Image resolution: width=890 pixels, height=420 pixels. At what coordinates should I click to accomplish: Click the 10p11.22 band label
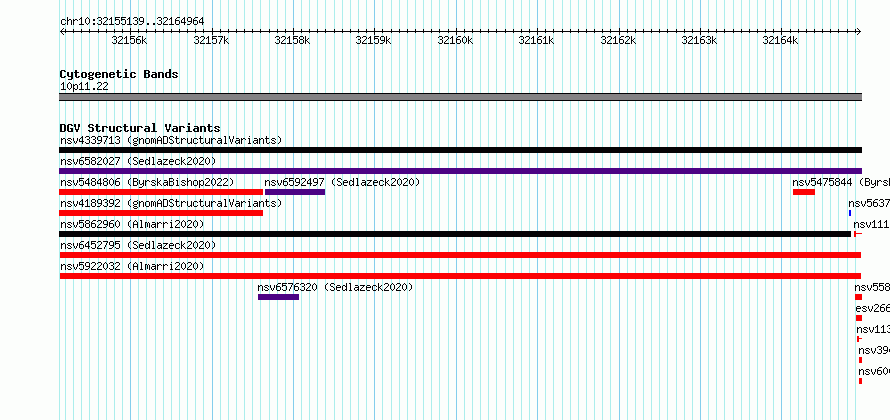(84, 87)
